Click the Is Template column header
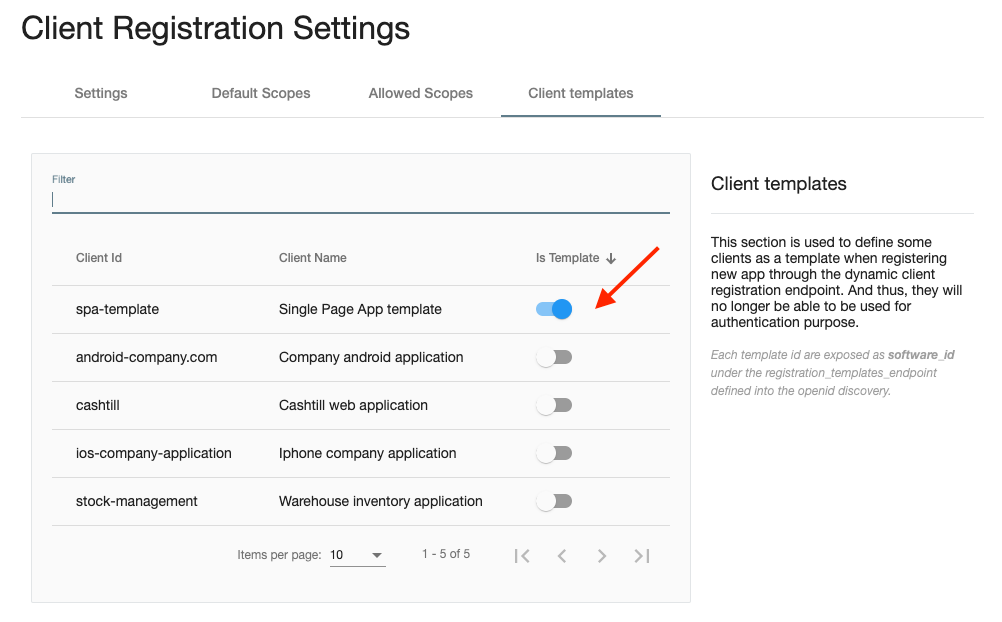The image size is (1002, 622). 567,258
